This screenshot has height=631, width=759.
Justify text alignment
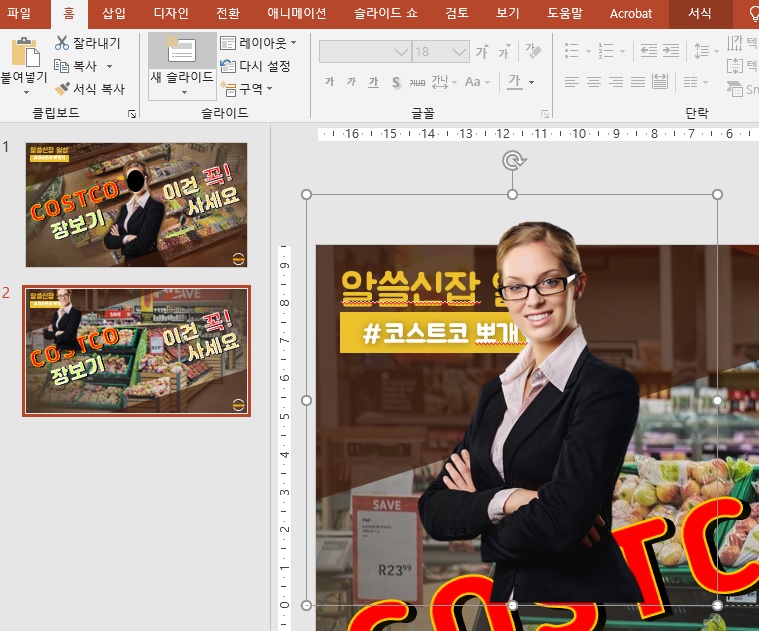tap(638, 82)
